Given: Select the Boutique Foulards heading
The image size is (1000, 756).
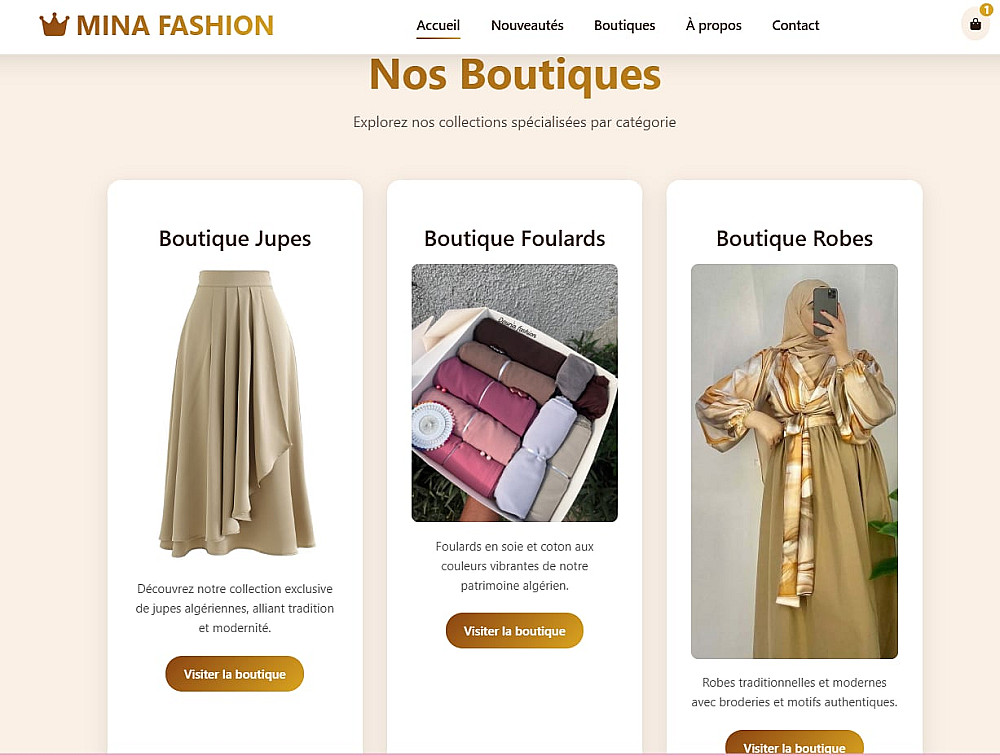Looking at the screenshot, I should tap(514, 239).
